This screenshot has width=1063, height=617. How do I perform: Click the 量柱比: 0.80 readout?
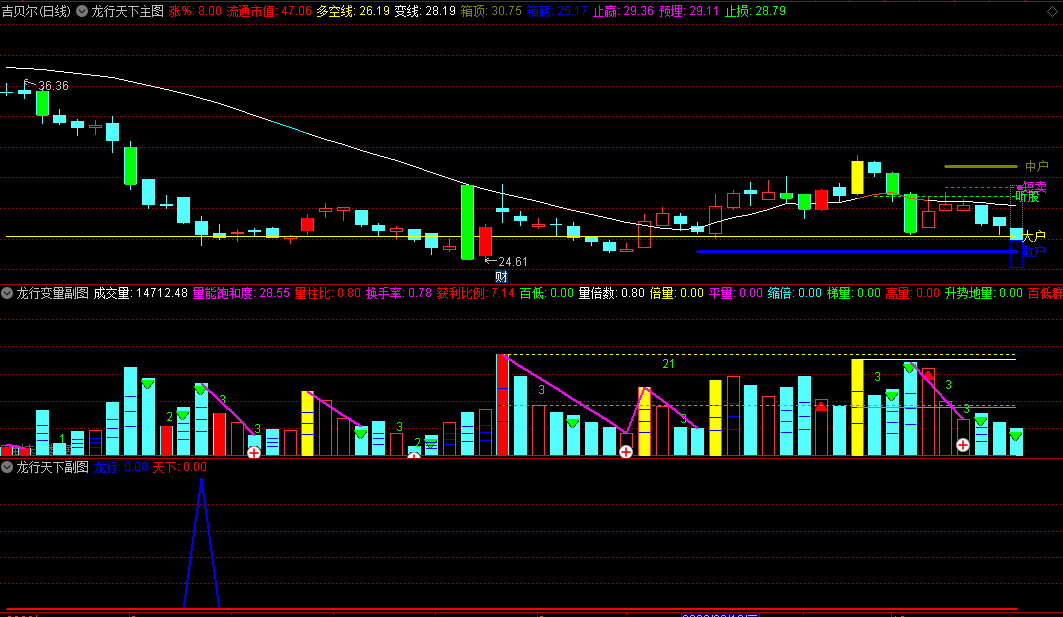coord(328,293)
